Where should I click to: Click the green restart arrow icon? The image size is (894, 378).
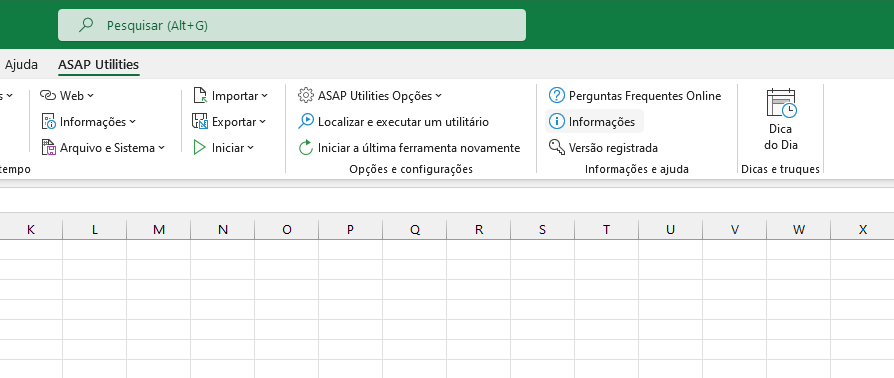(x=306, y=148)
